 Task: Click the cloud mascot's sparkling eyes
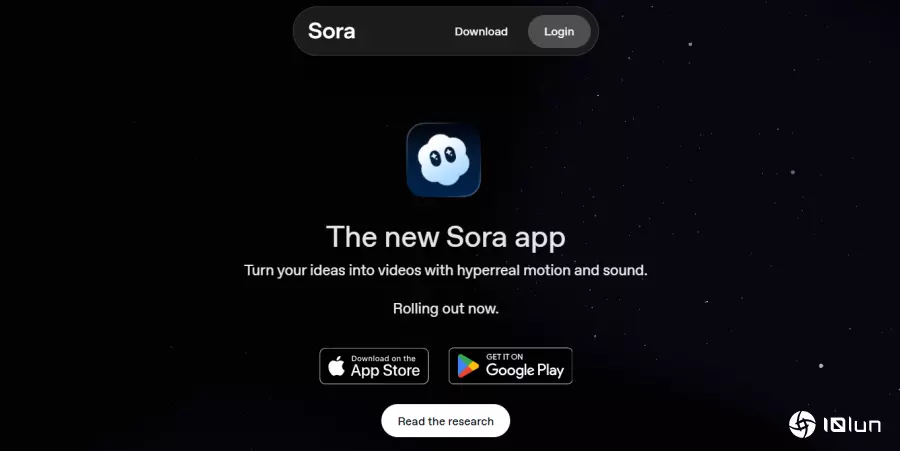click(443, 155)
